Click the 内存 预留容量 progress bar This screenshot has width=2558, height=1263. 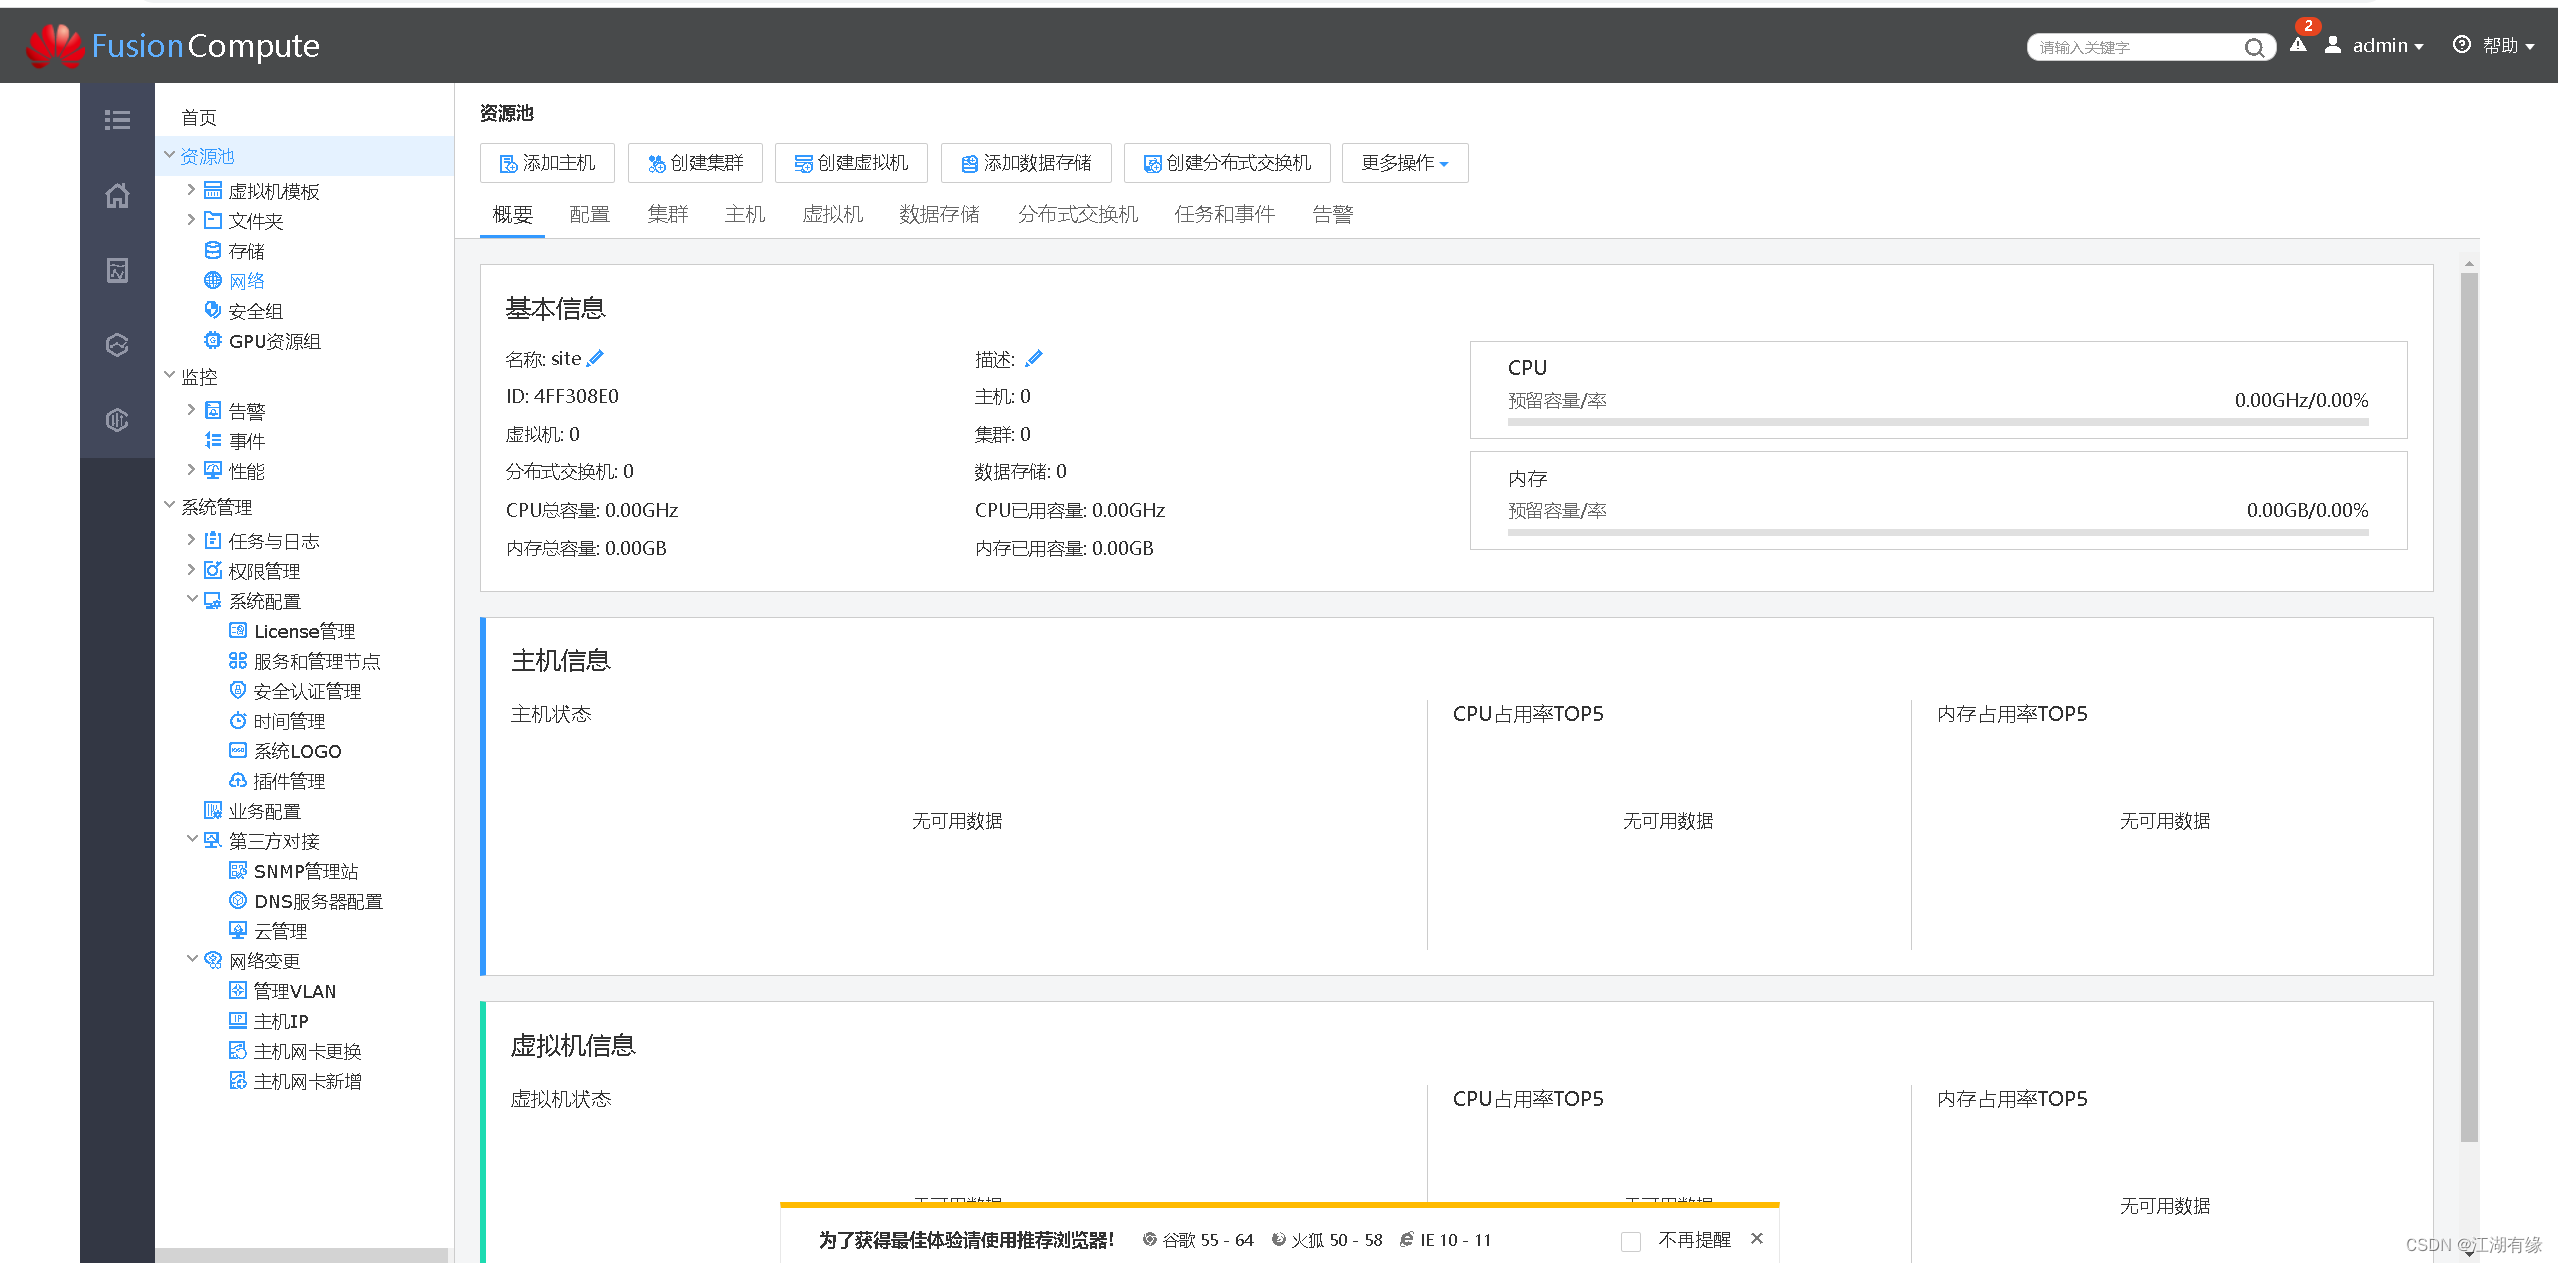click(x=1938, y=532)
